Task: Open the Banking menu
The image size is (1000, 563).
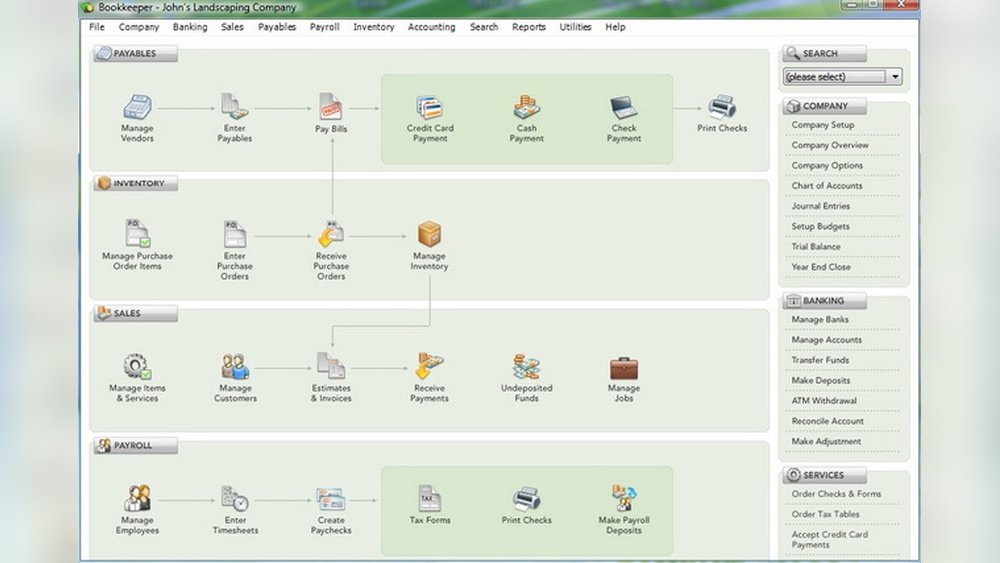Action: (x=190, y=27)
